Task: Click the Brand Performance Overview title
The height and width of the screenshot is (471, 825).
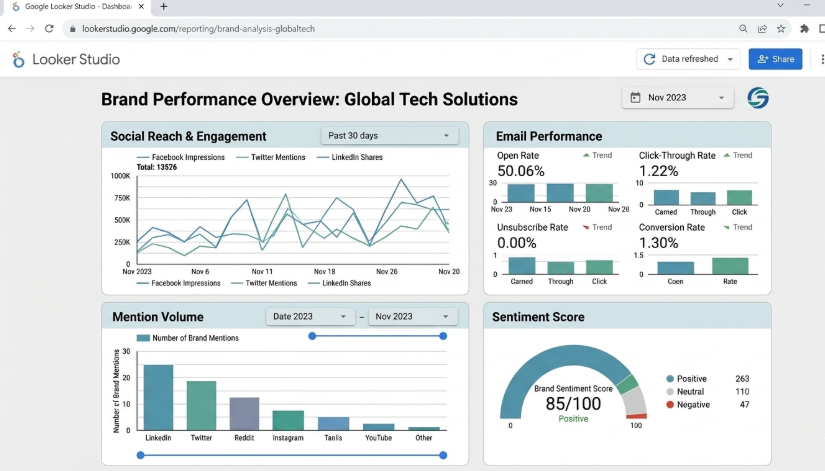Action: (x=309, y=99)
